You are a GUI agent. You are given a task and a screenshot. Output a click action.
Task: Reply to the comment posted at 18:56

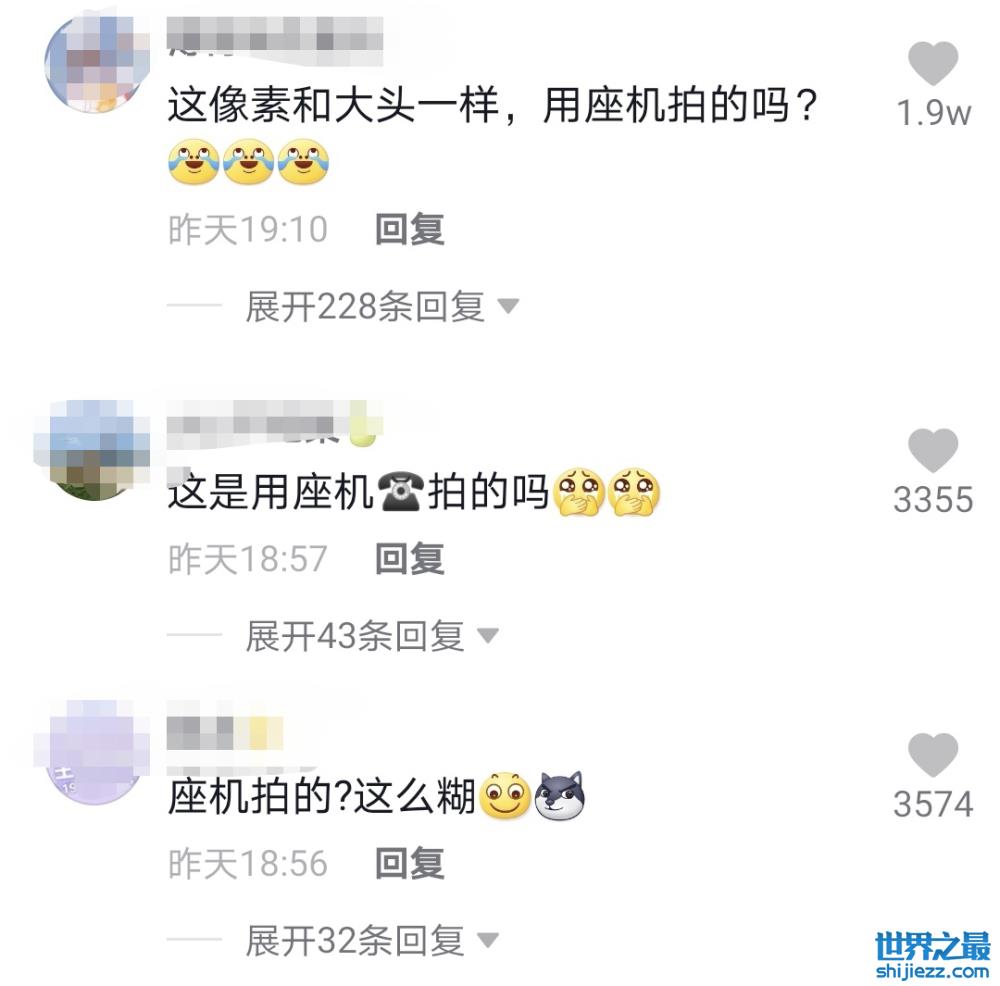[x=409, y=864]
